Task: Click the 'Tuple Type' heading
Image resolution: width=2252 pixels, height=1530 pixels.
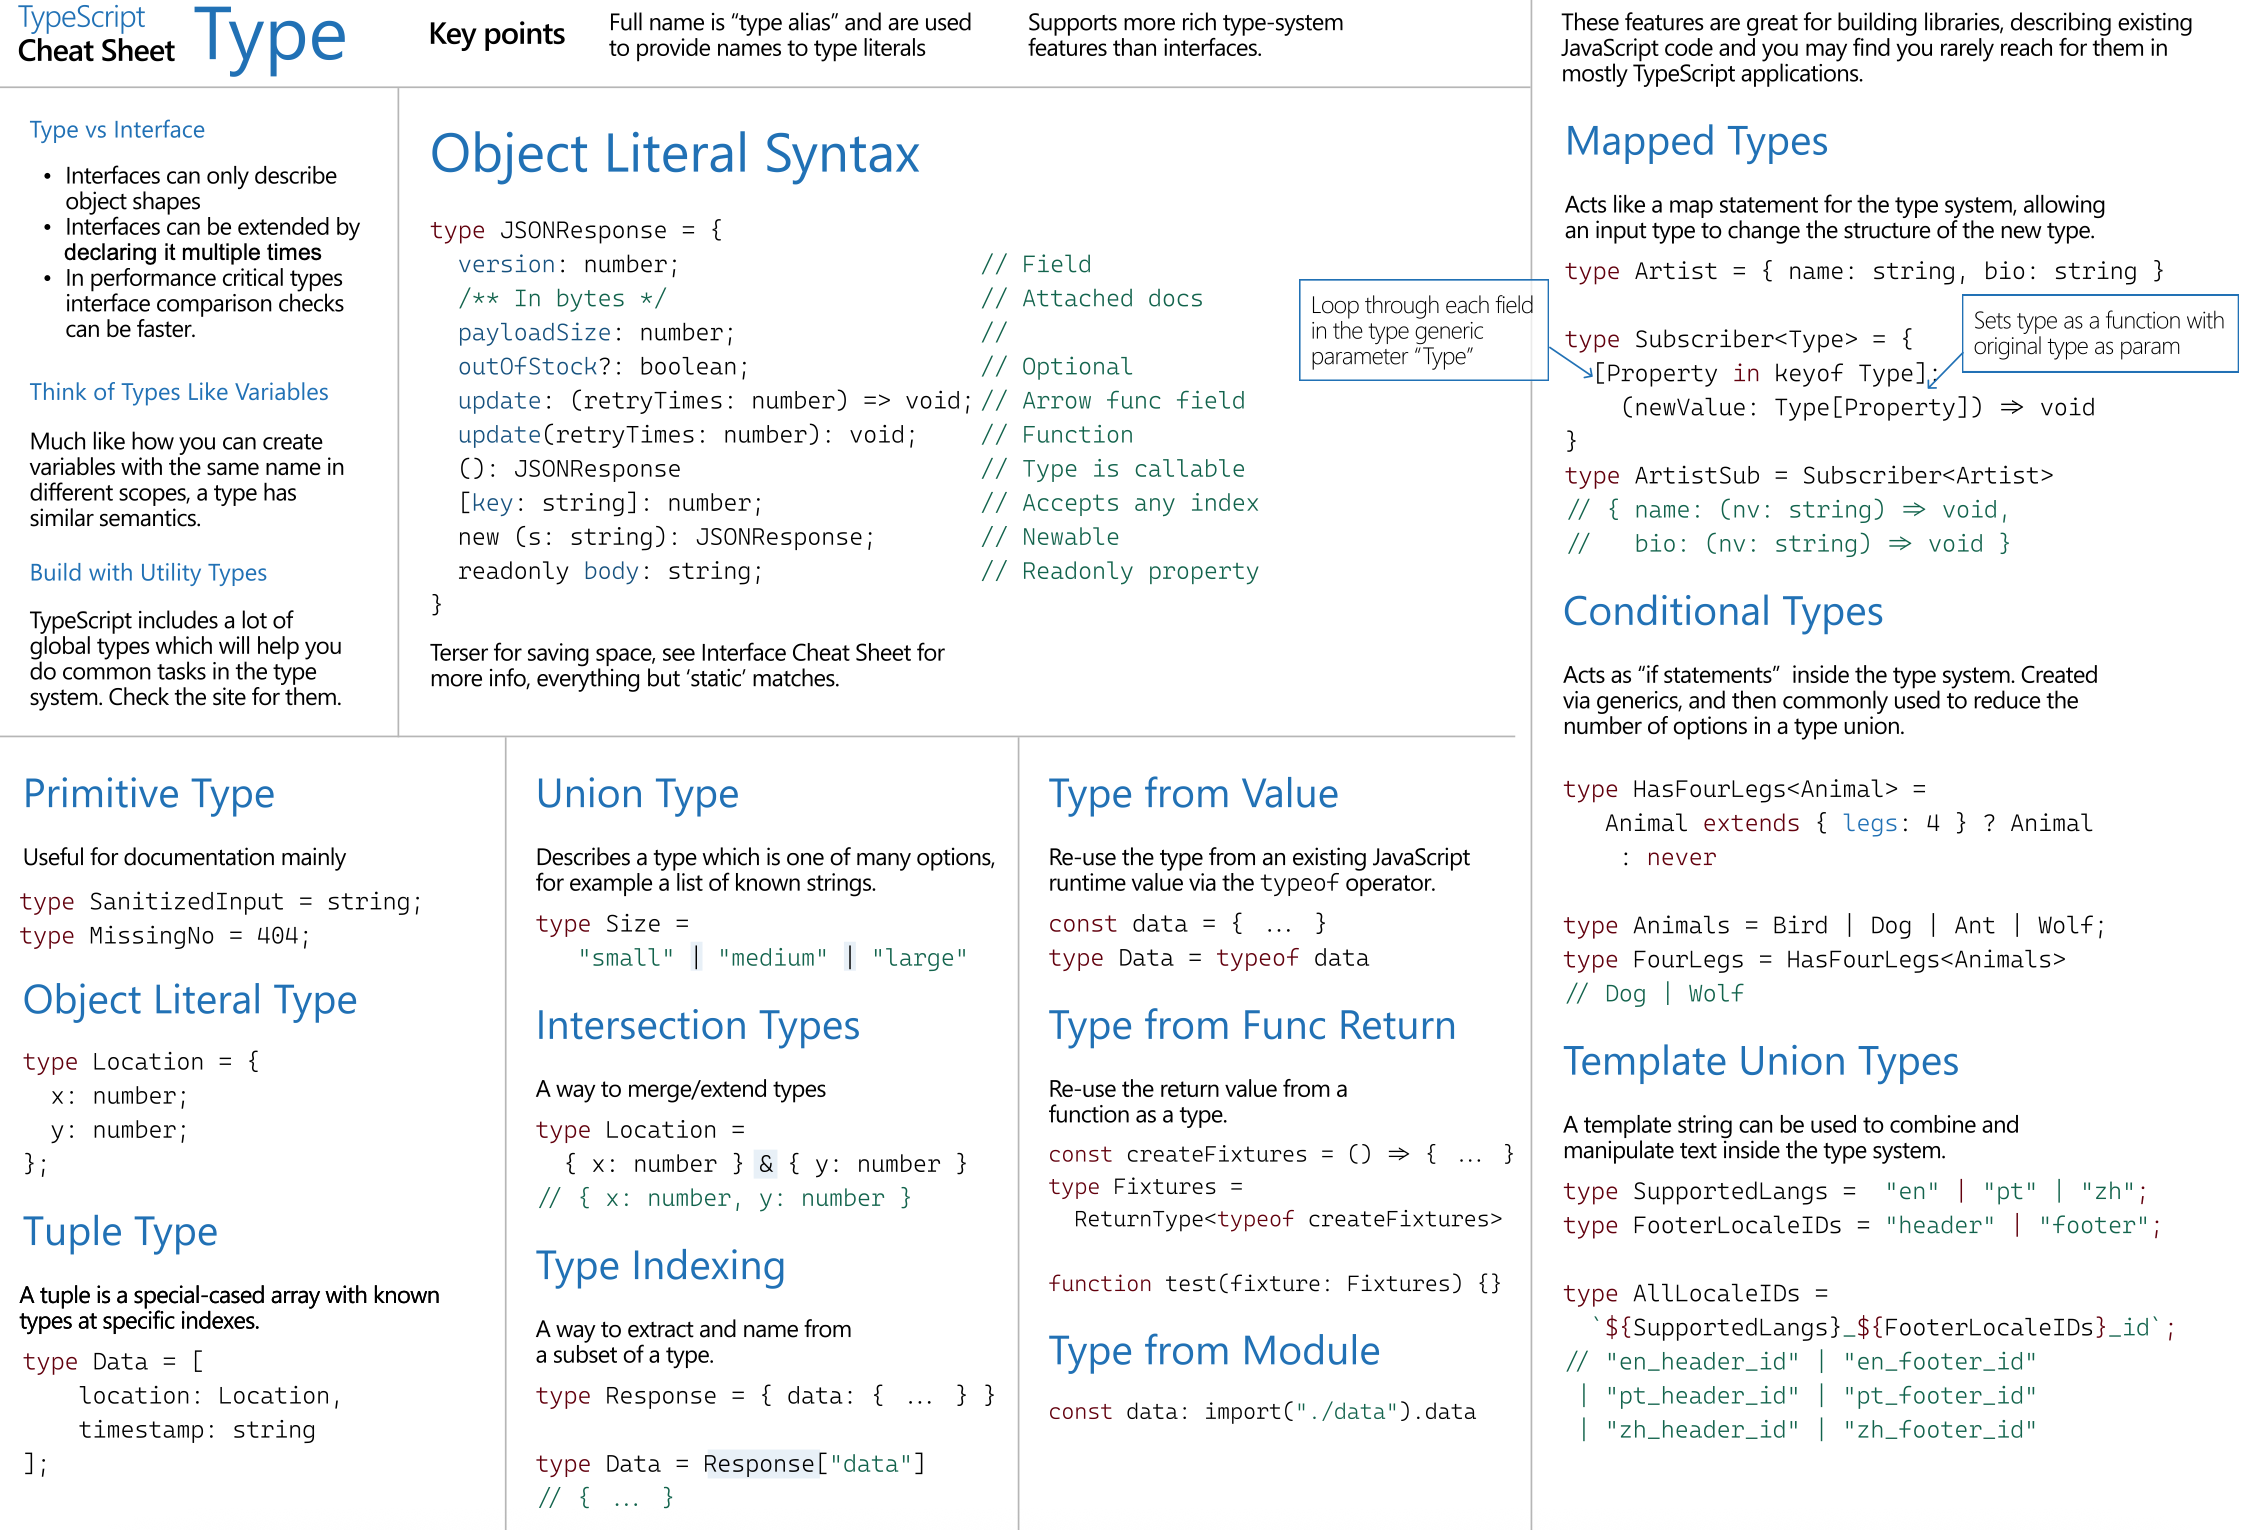Action: pos(120,1232)
